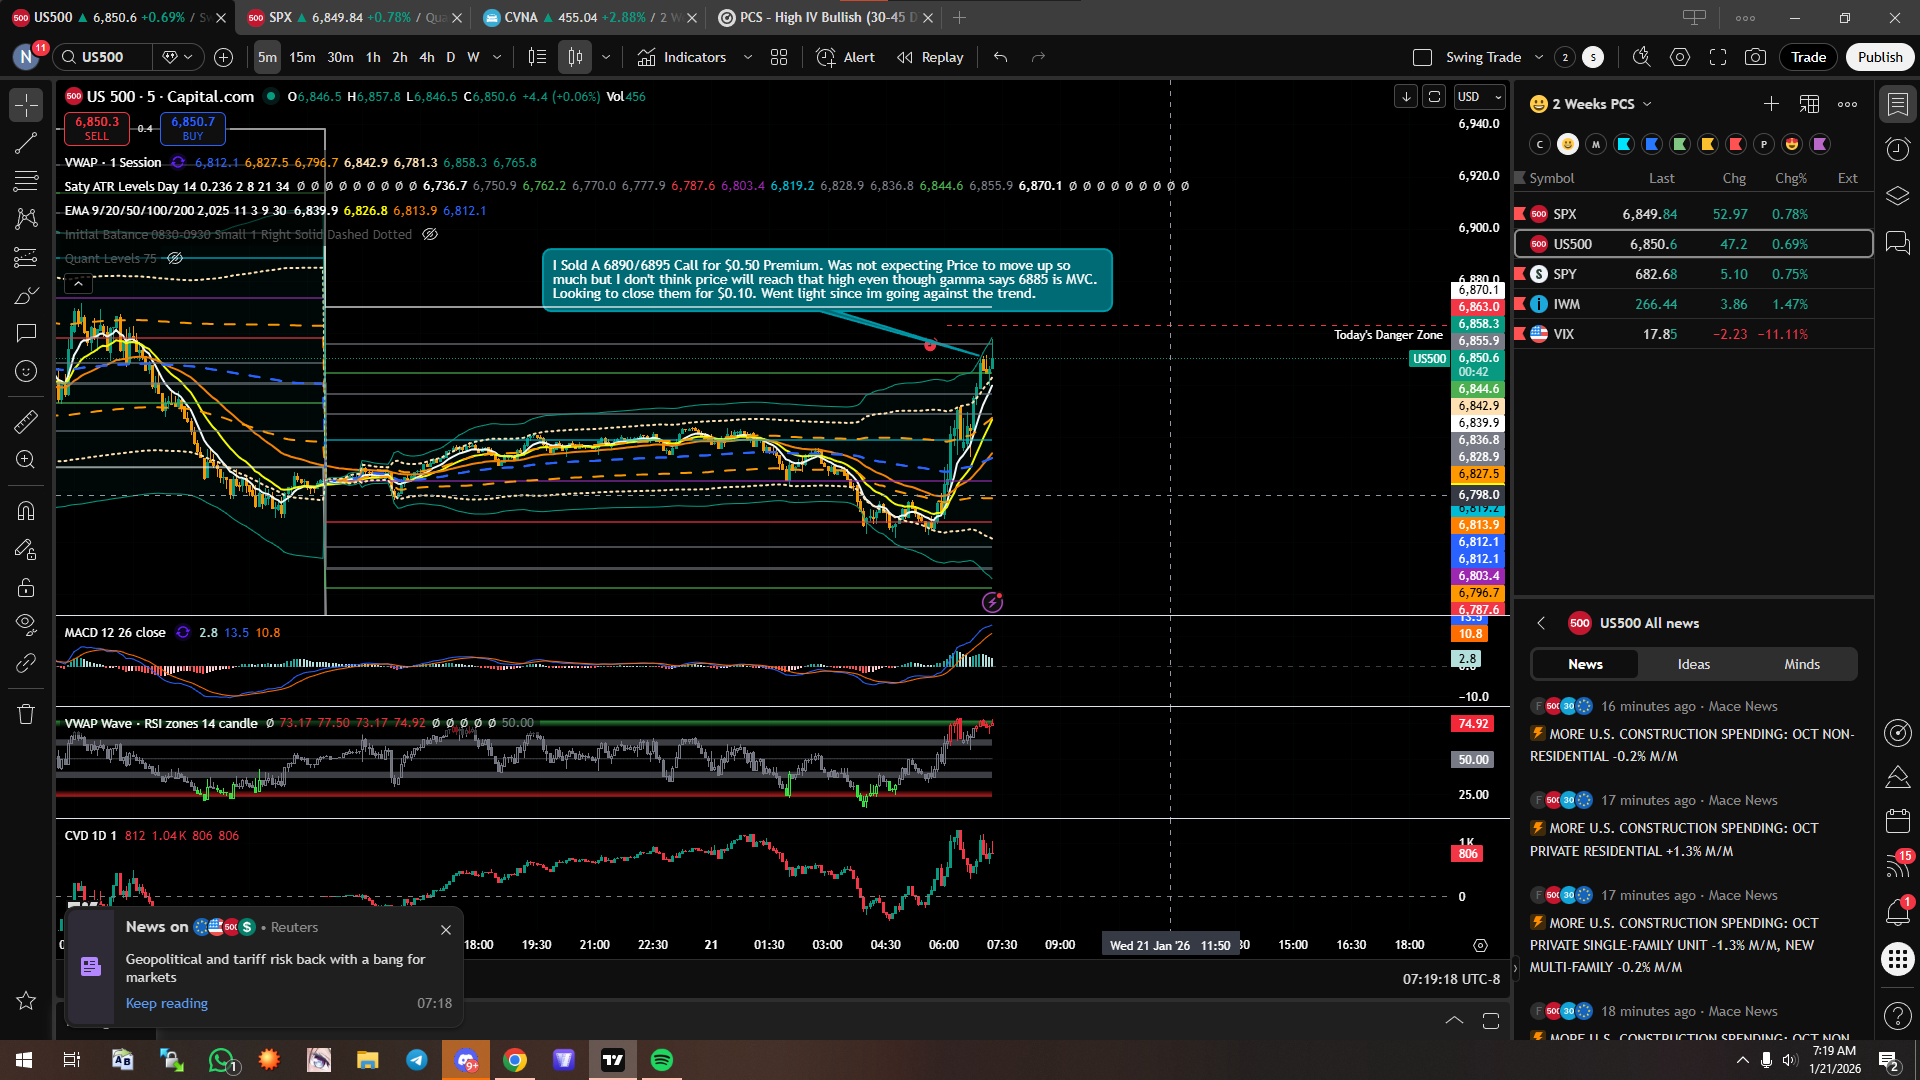Image resolution: width=1920 pixels, height=1080 pixels.
Task: Open the USD currency dropdown
Action: 1480,96
